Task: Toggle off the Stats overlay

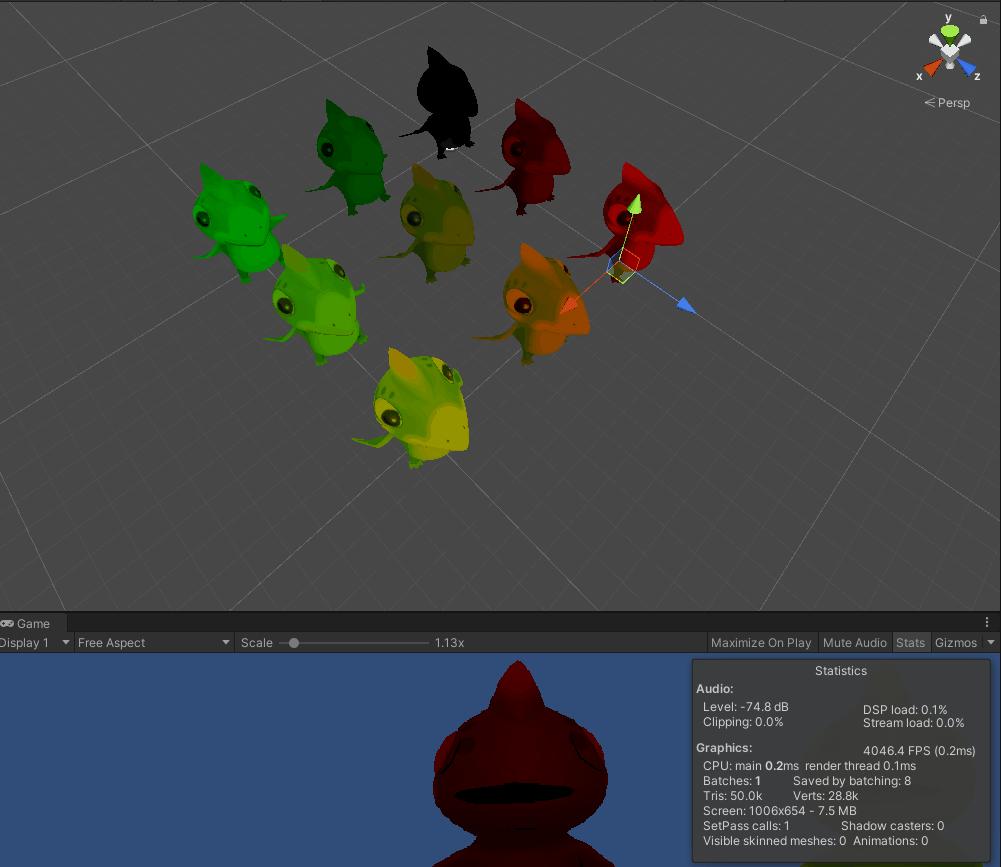Action: pyautogui.click(x=911, y=643)
